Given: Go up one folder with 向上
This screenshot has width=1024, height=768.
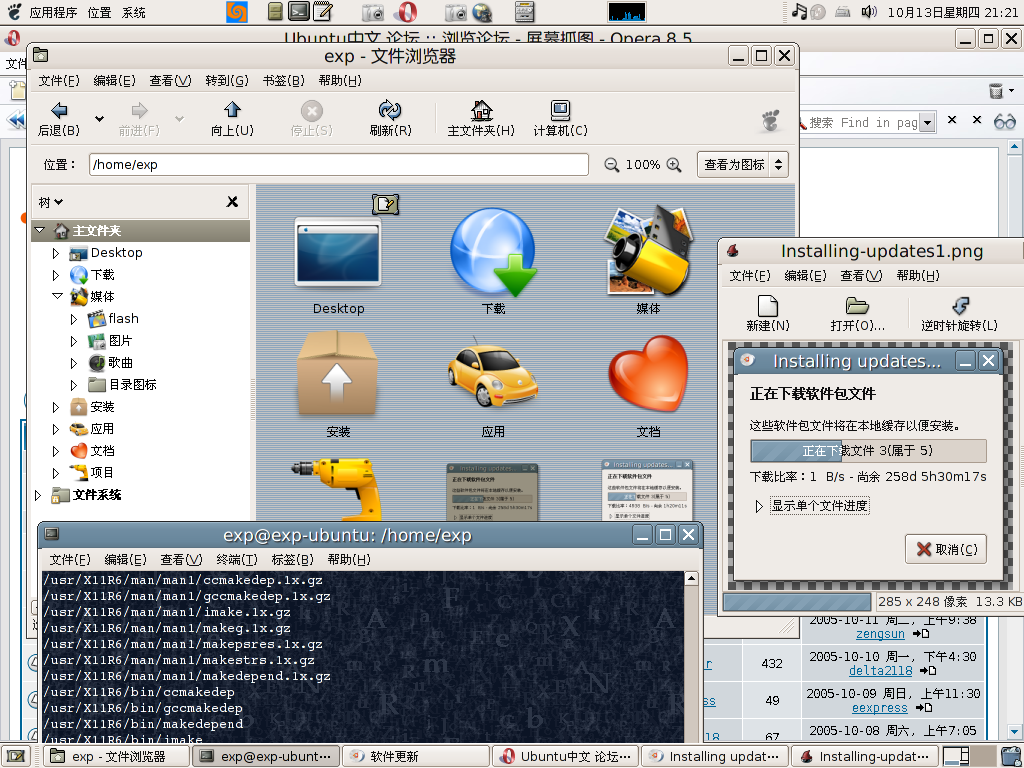Looking at the screenshot, I should pyautogui.click(x=232, y=119).
